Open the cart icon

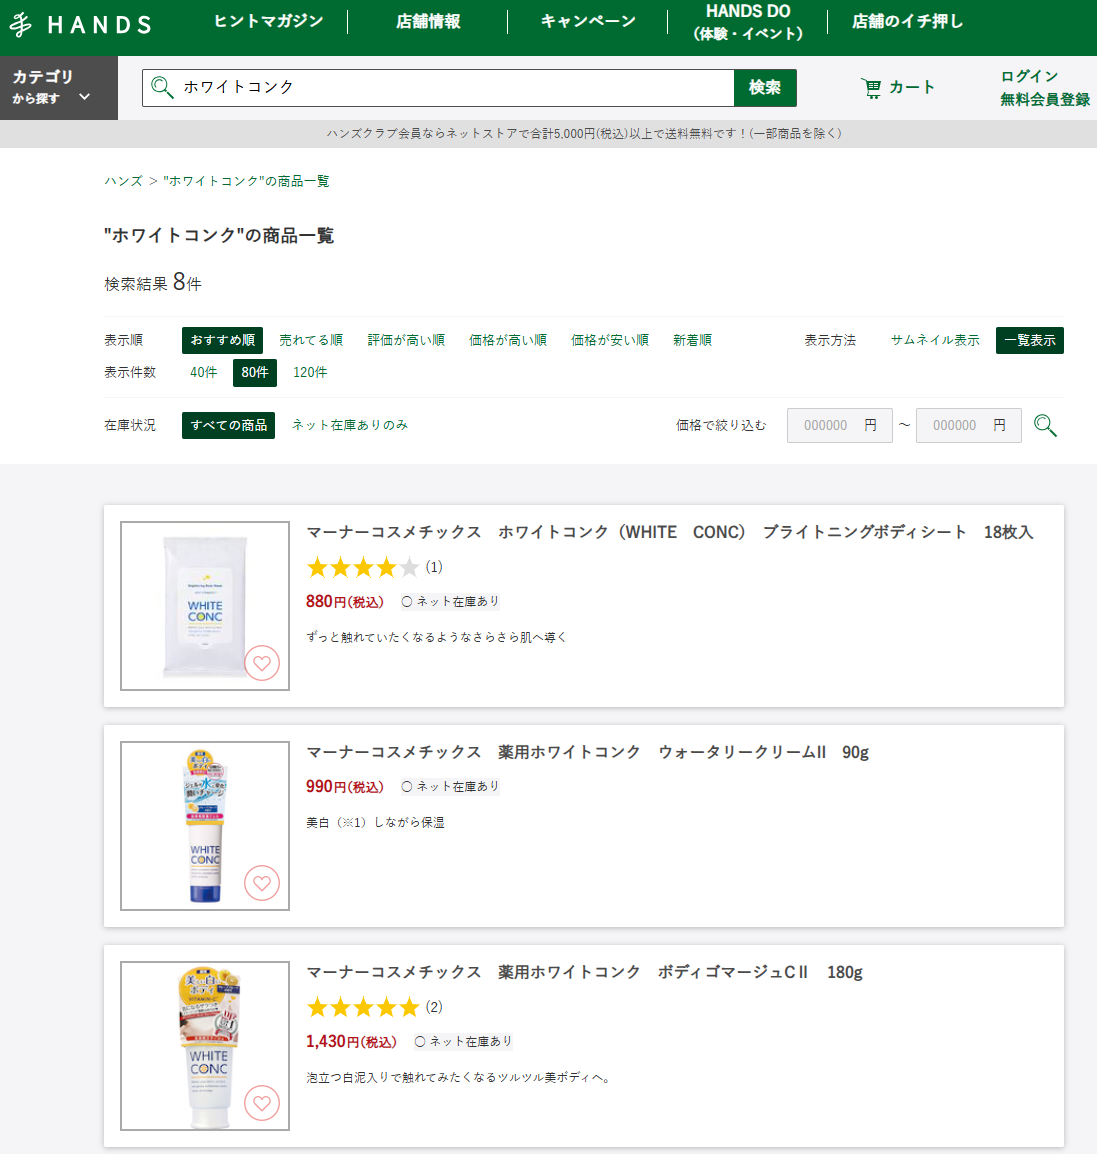pyautogui.click(x=872, y=88)
